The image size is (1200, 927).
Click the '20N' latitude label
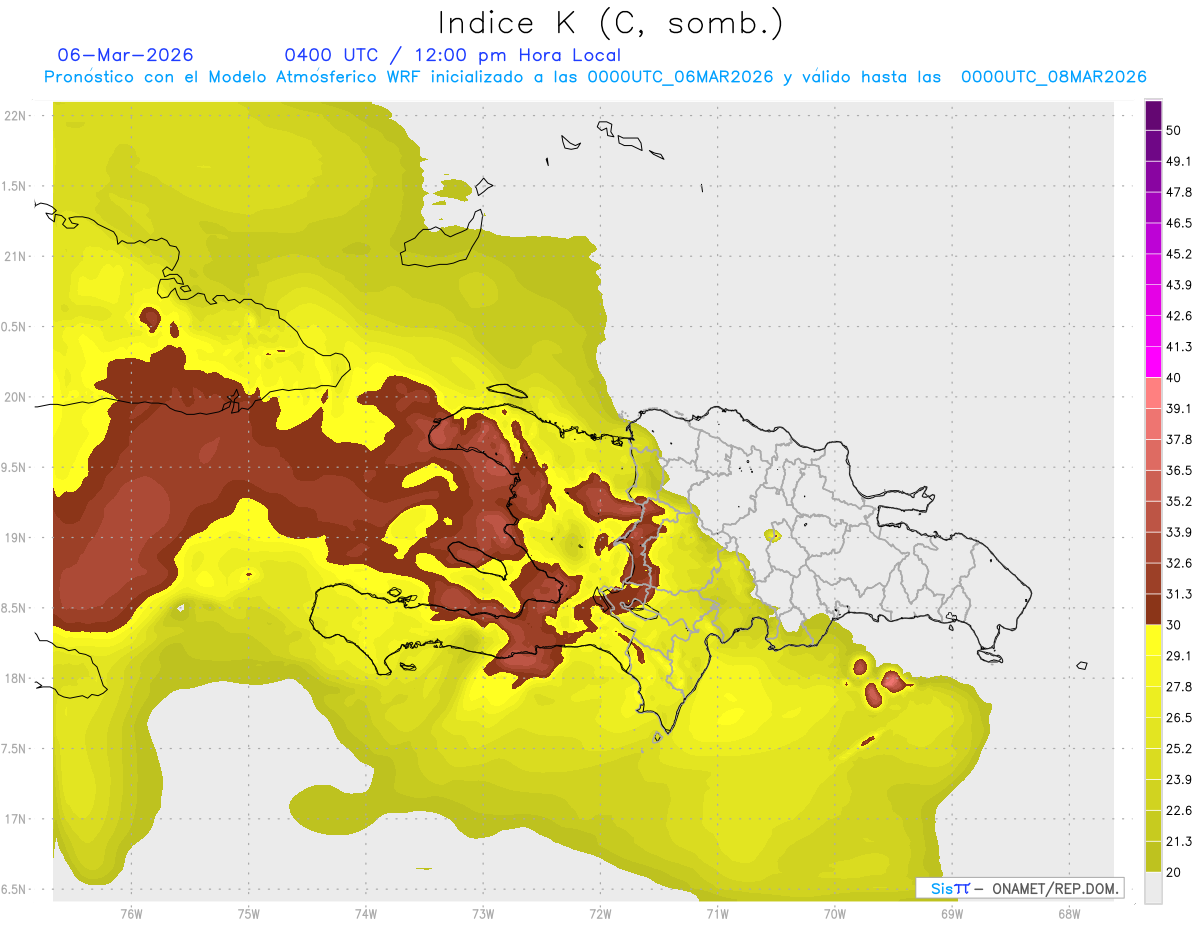click(x=17, y=397)
